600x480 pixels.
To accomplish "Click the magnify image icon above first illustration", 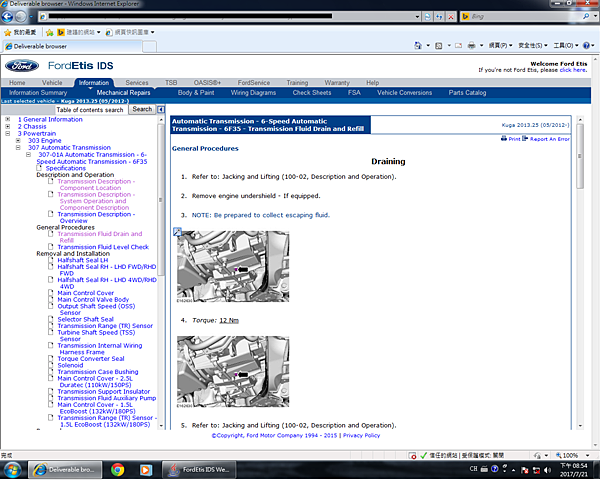I will 177,231.
